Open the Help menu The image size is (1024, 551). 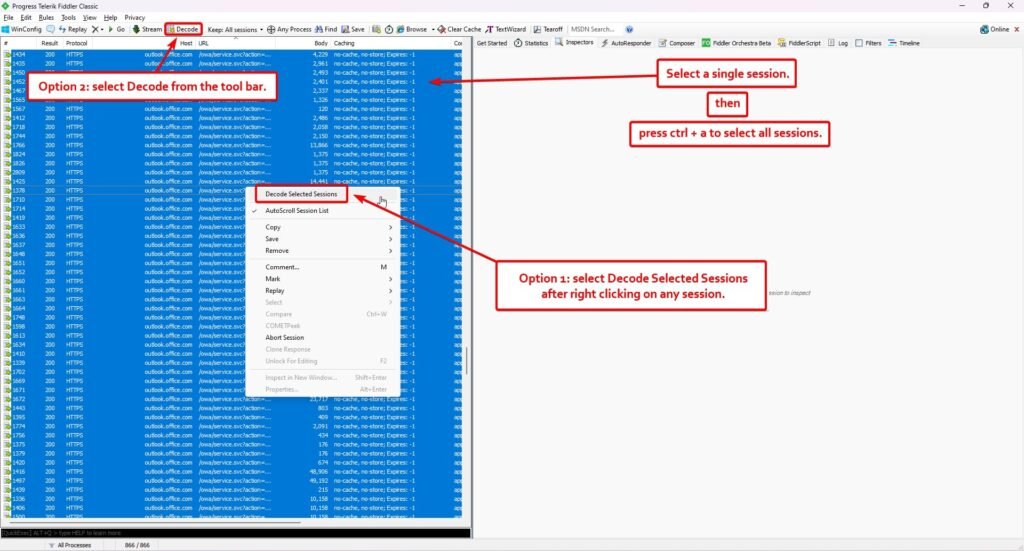tap(110, 18)
